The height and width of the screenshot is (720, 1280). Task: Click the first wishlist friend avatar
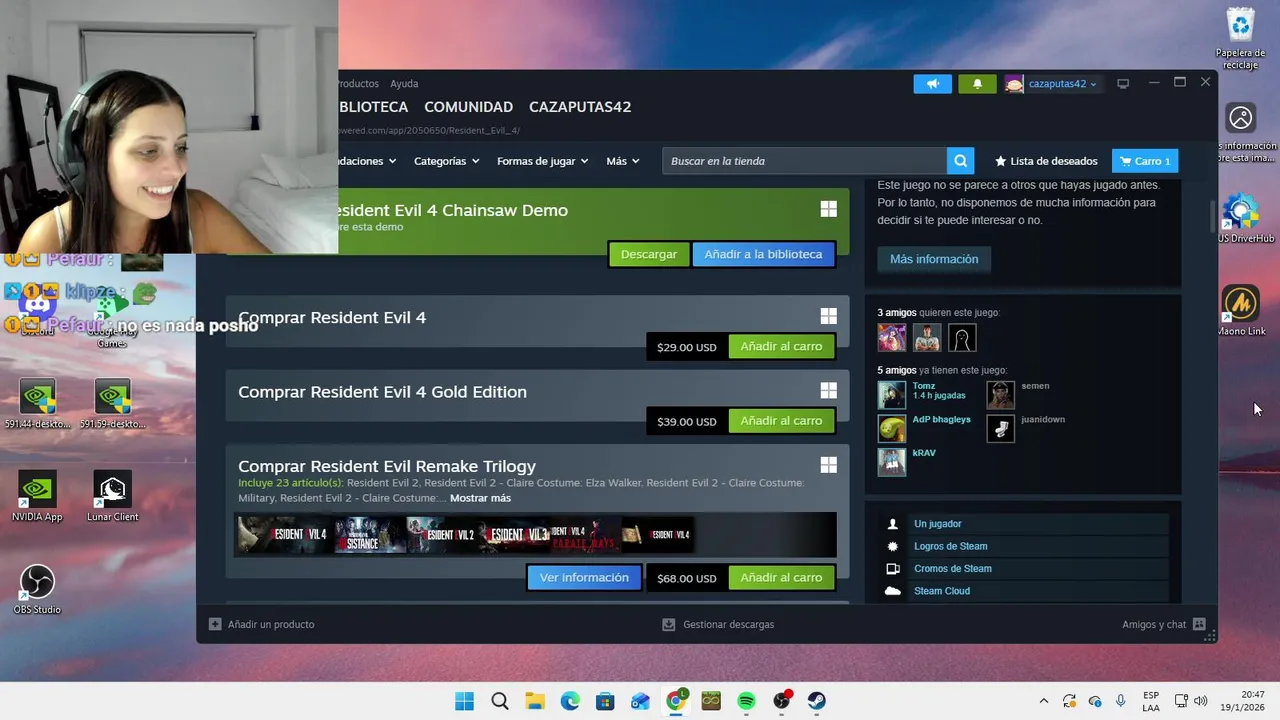892,338
